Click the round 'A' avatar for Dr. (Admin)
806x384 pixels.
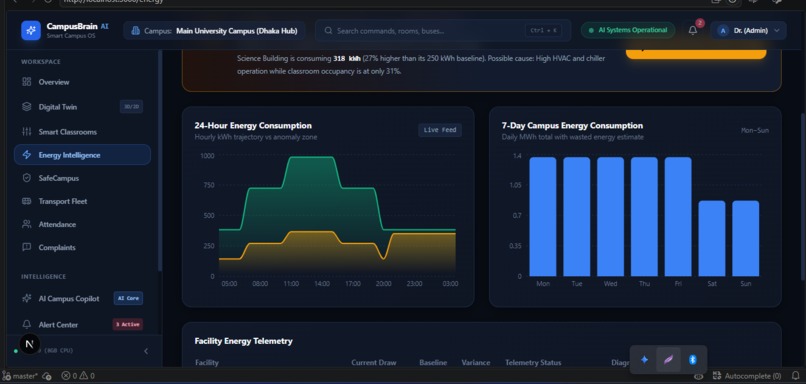[x=723, y=31]
